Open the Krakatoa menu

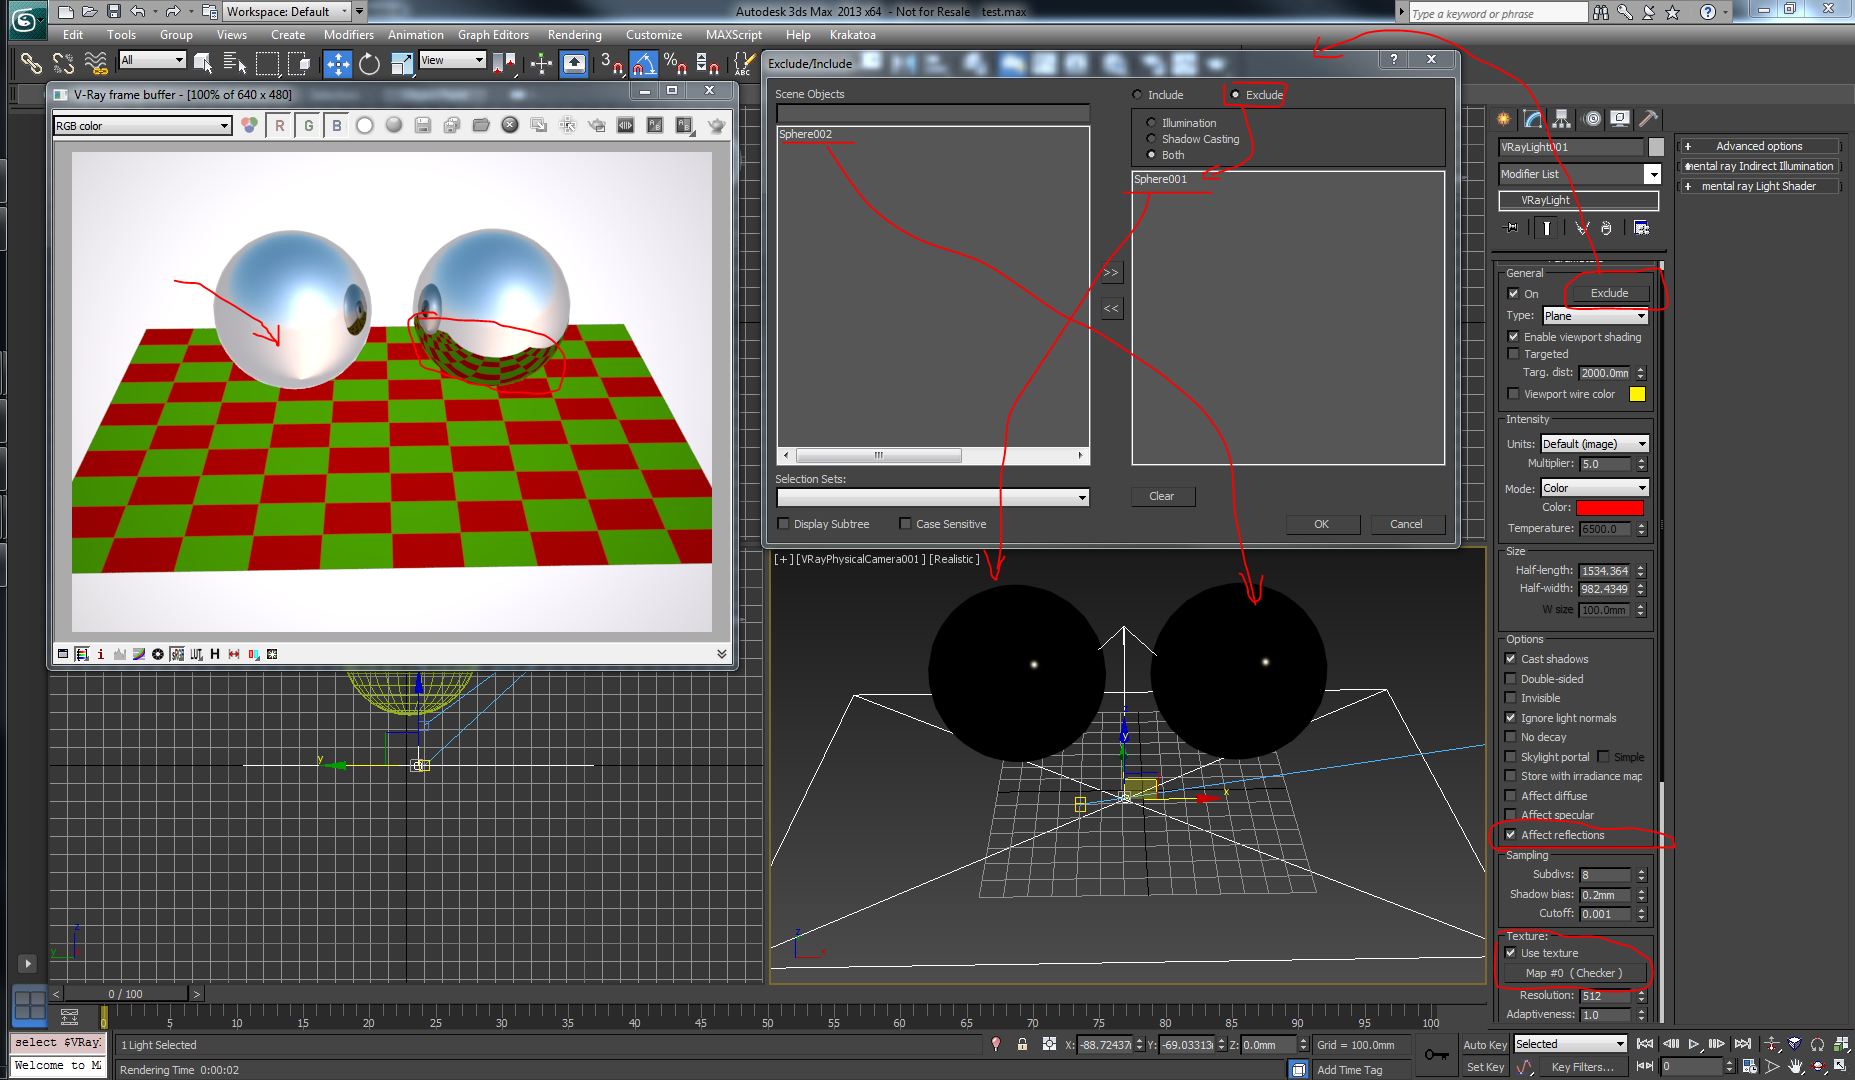852,34
